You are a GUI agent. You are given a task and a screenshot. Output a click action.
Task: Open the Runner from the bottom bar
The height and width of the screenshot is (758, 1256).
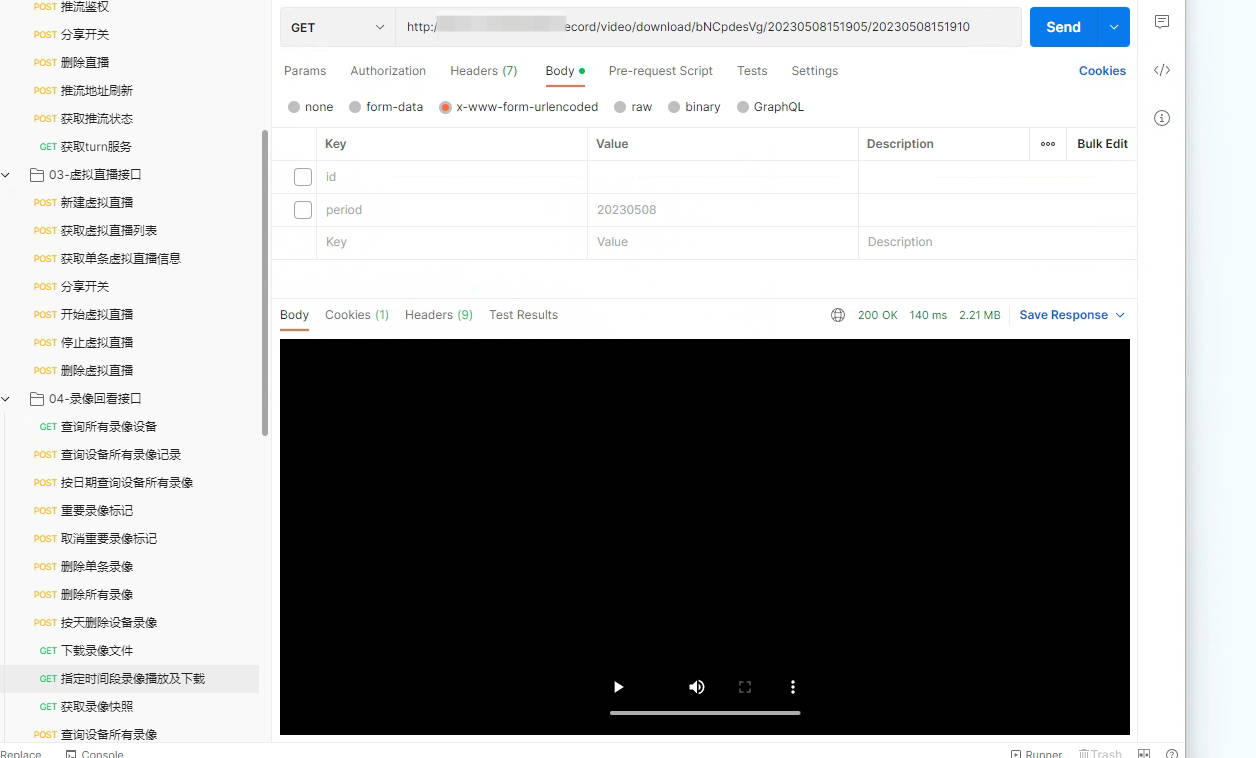point(1036,754)
